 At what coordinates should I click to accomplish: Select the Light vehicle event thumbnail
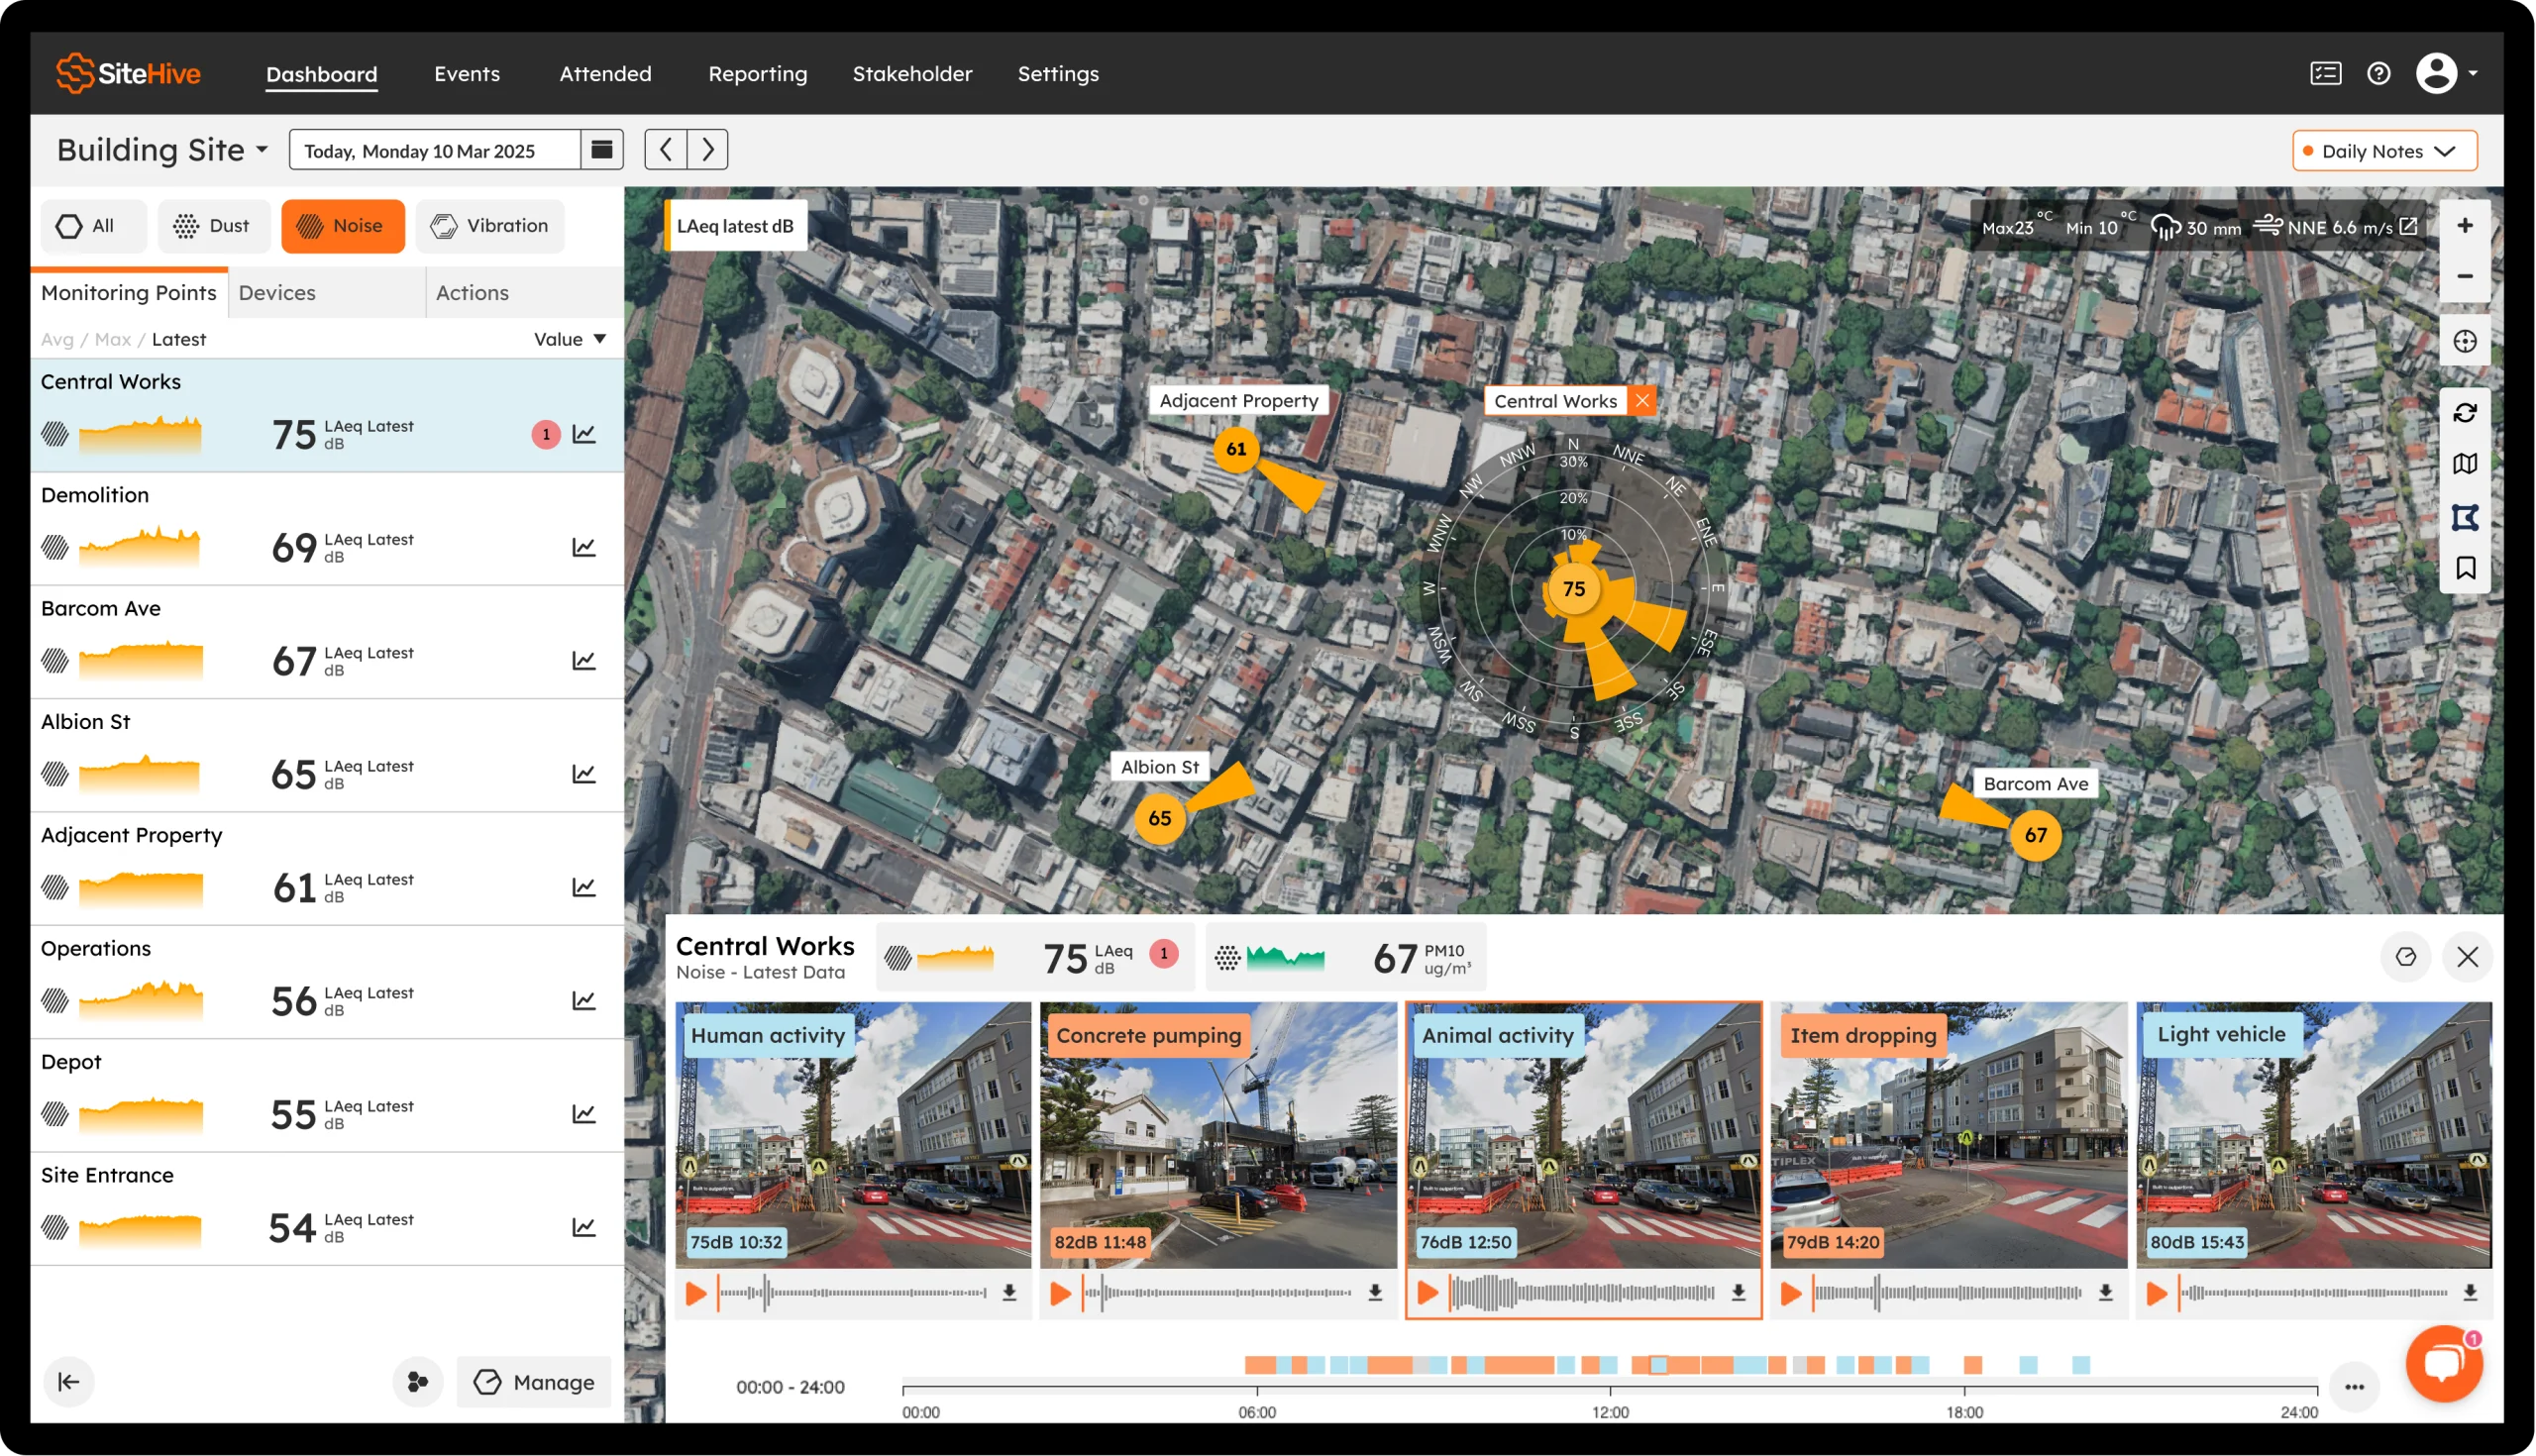[x=2313, y=1135]
